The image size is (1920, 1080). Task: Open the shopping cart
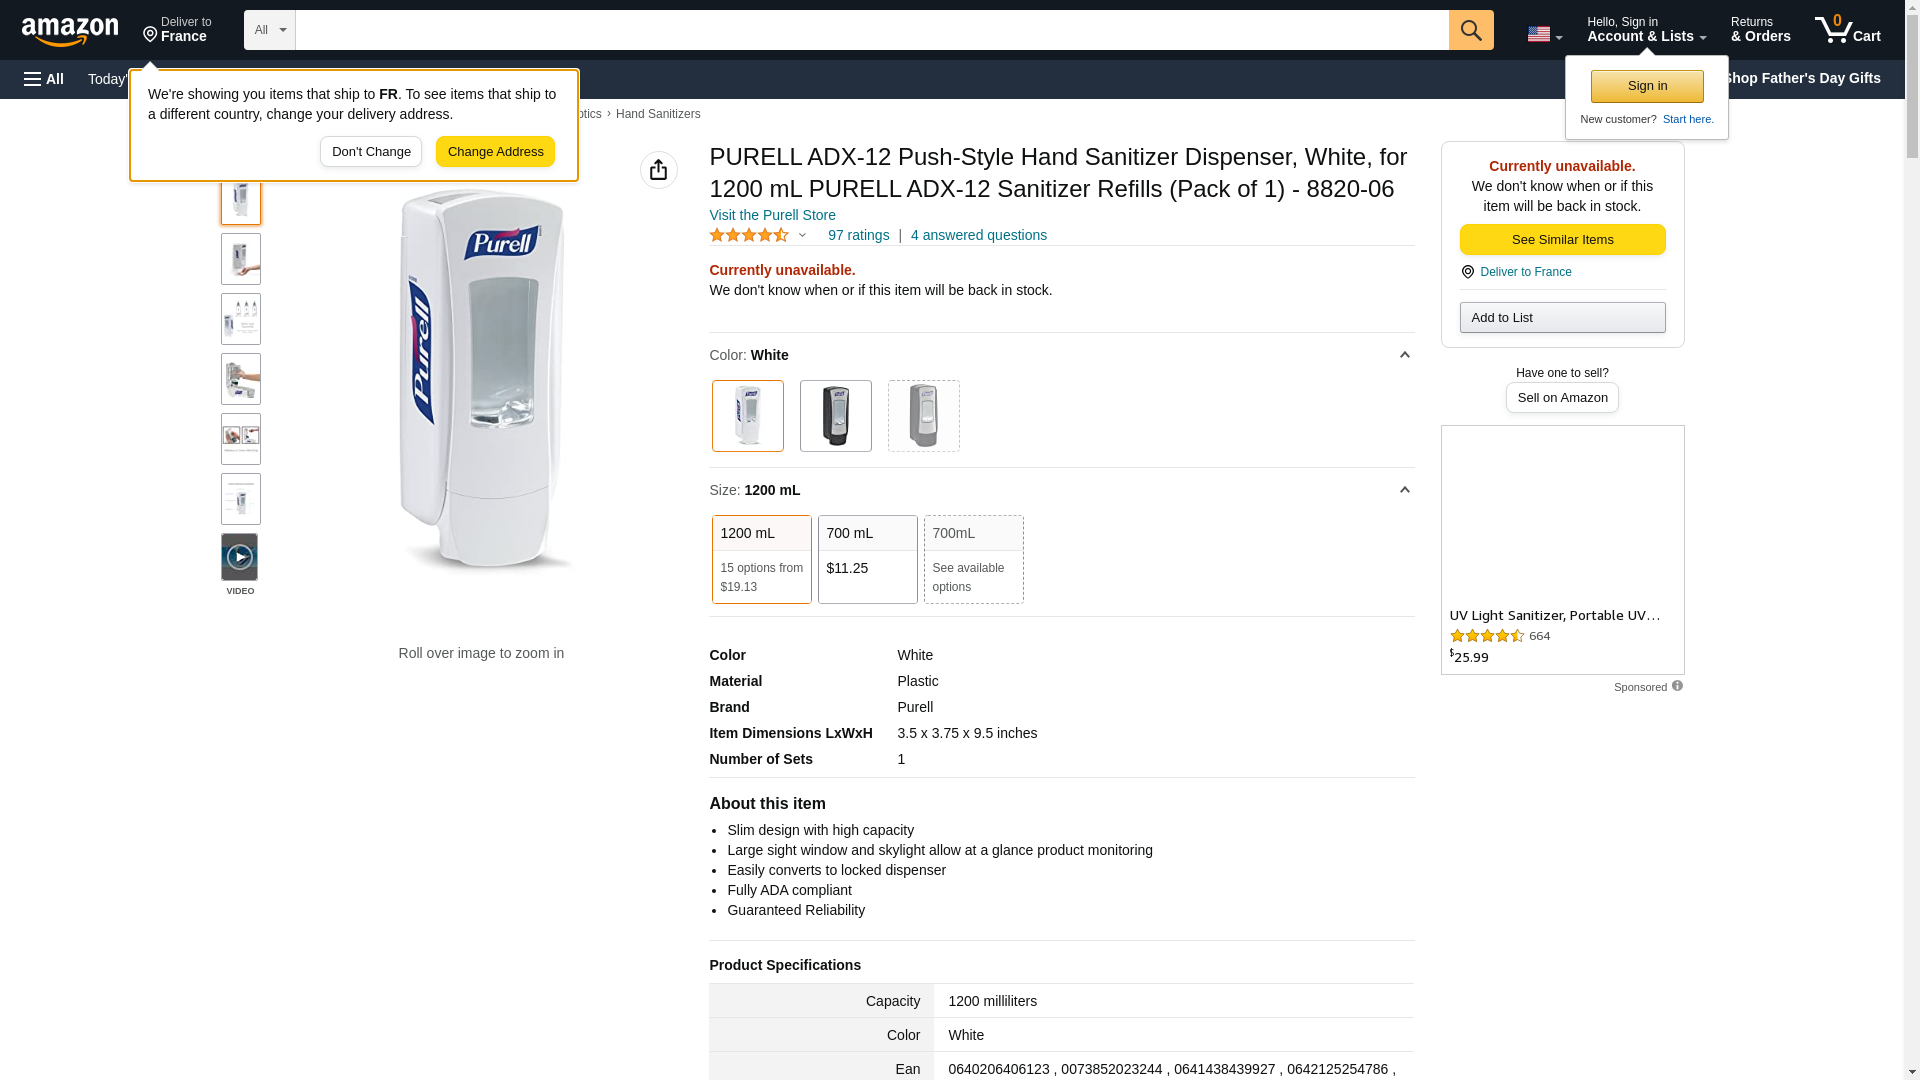[1847, 30]
